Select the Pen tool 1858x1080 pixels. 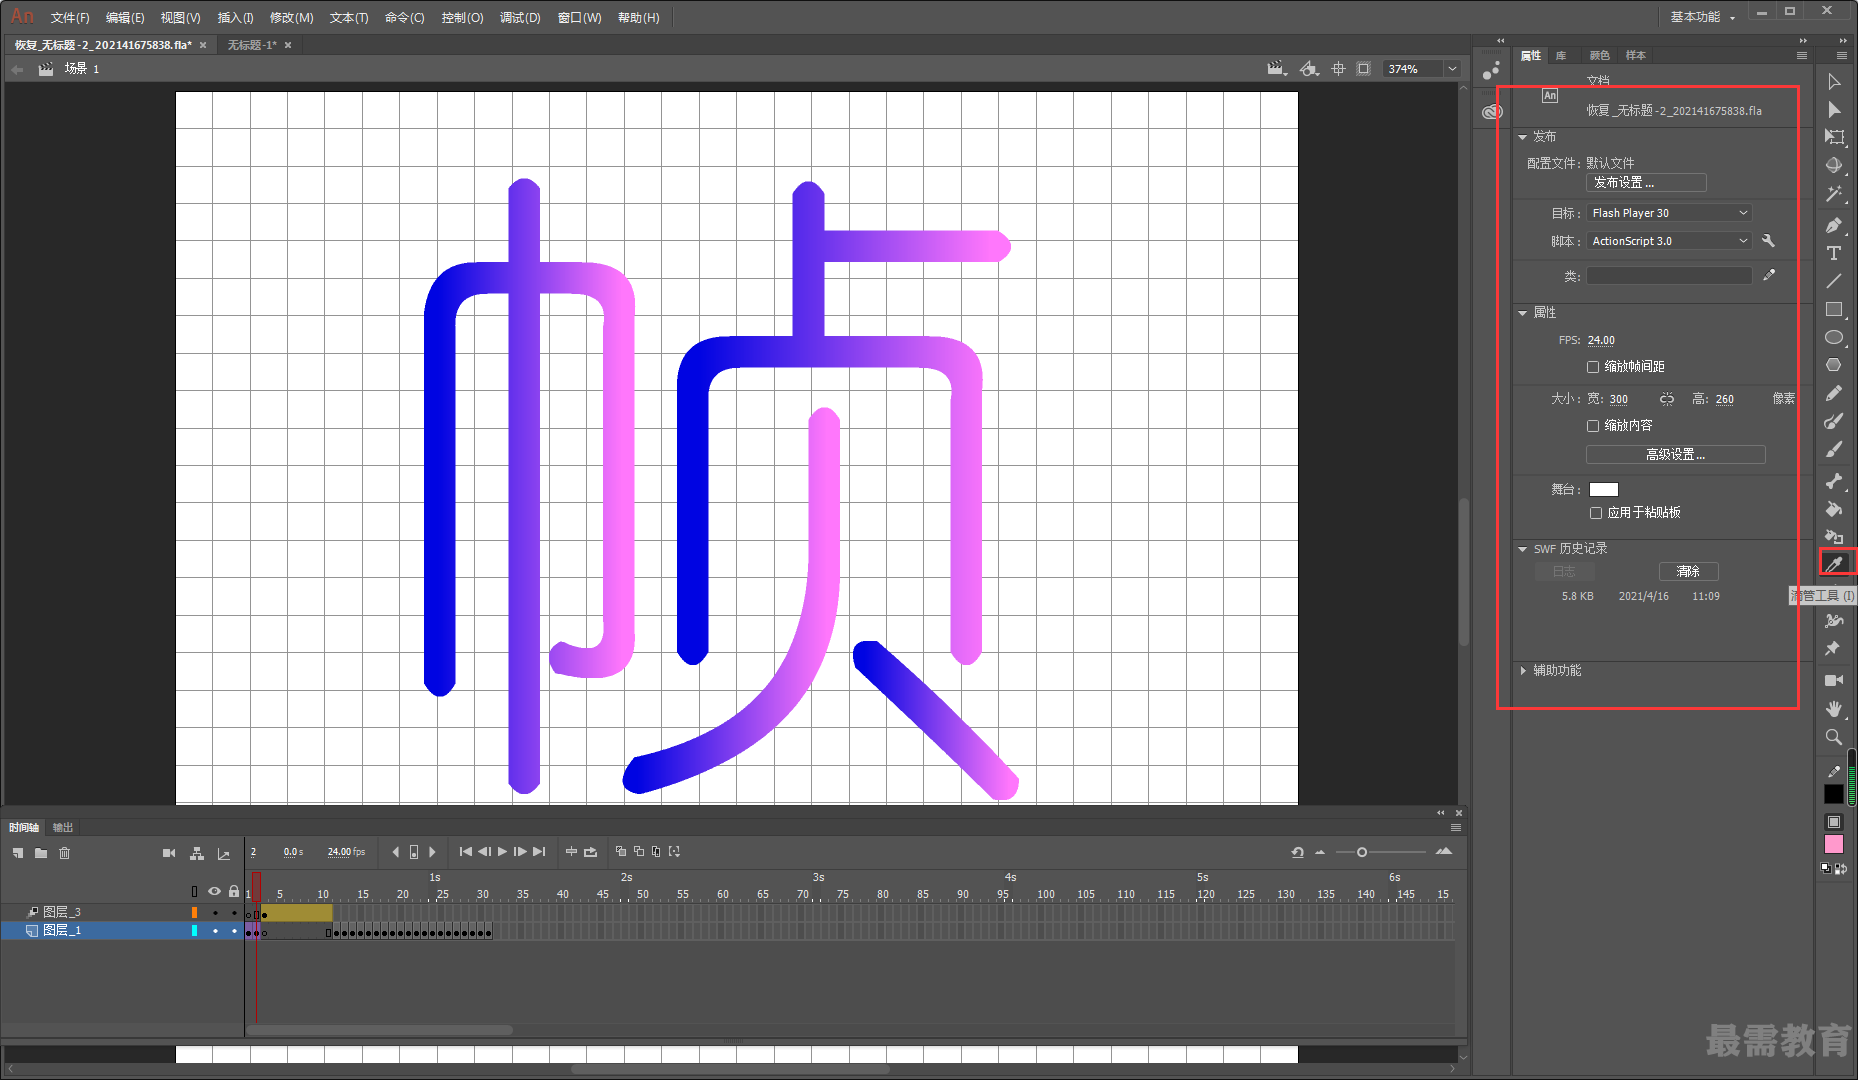1833,225
